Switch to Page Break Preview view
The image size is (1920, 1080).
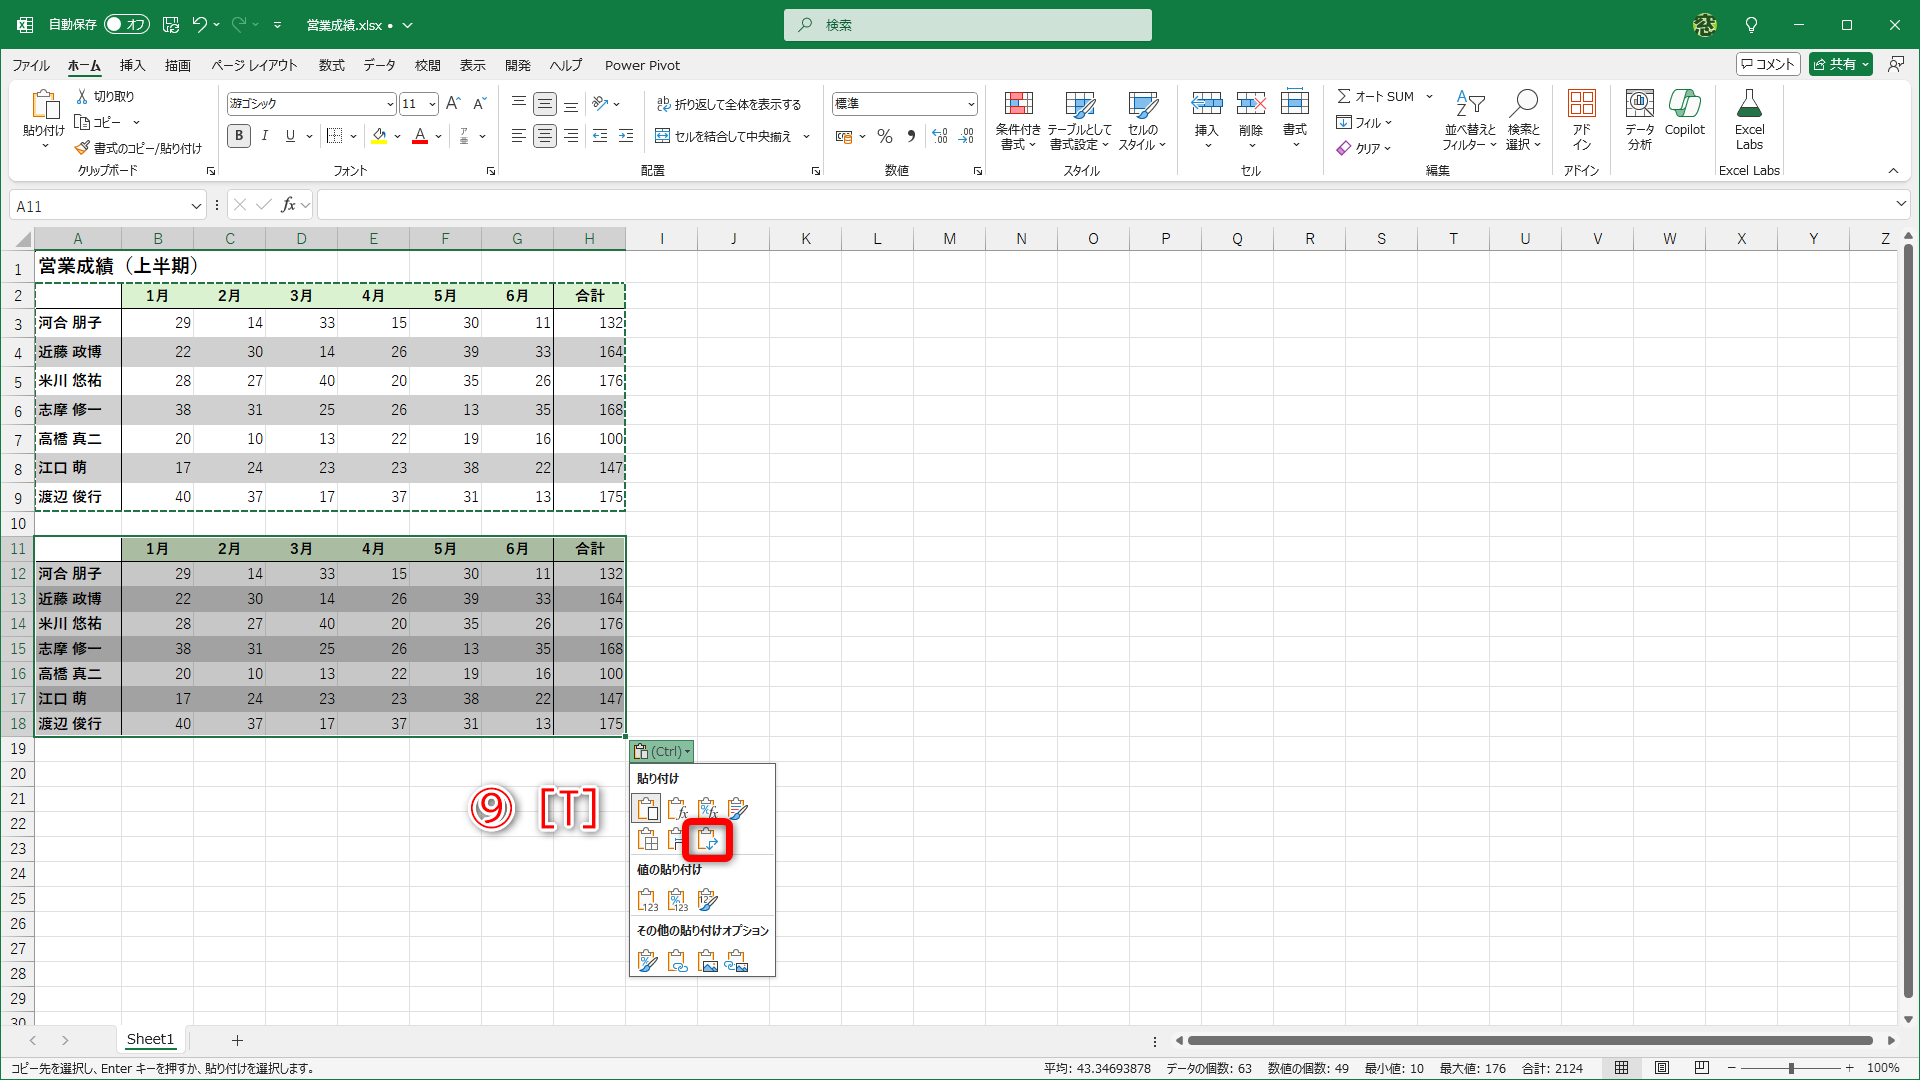[1702, 1068]
